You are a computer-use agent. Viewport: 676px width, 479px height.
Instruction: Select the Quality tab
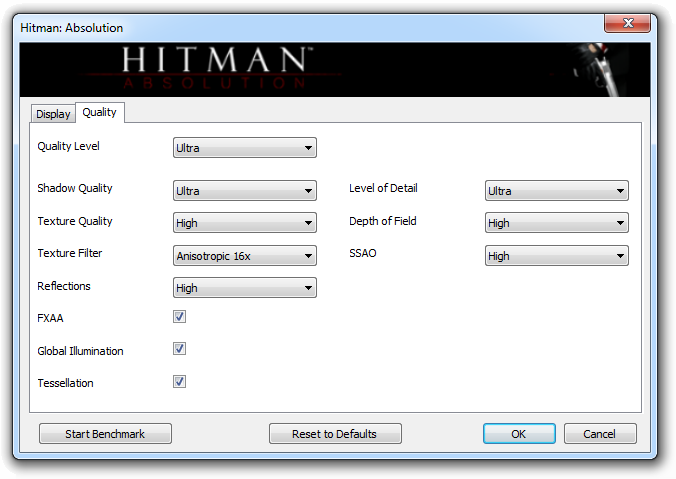[100, 113]
